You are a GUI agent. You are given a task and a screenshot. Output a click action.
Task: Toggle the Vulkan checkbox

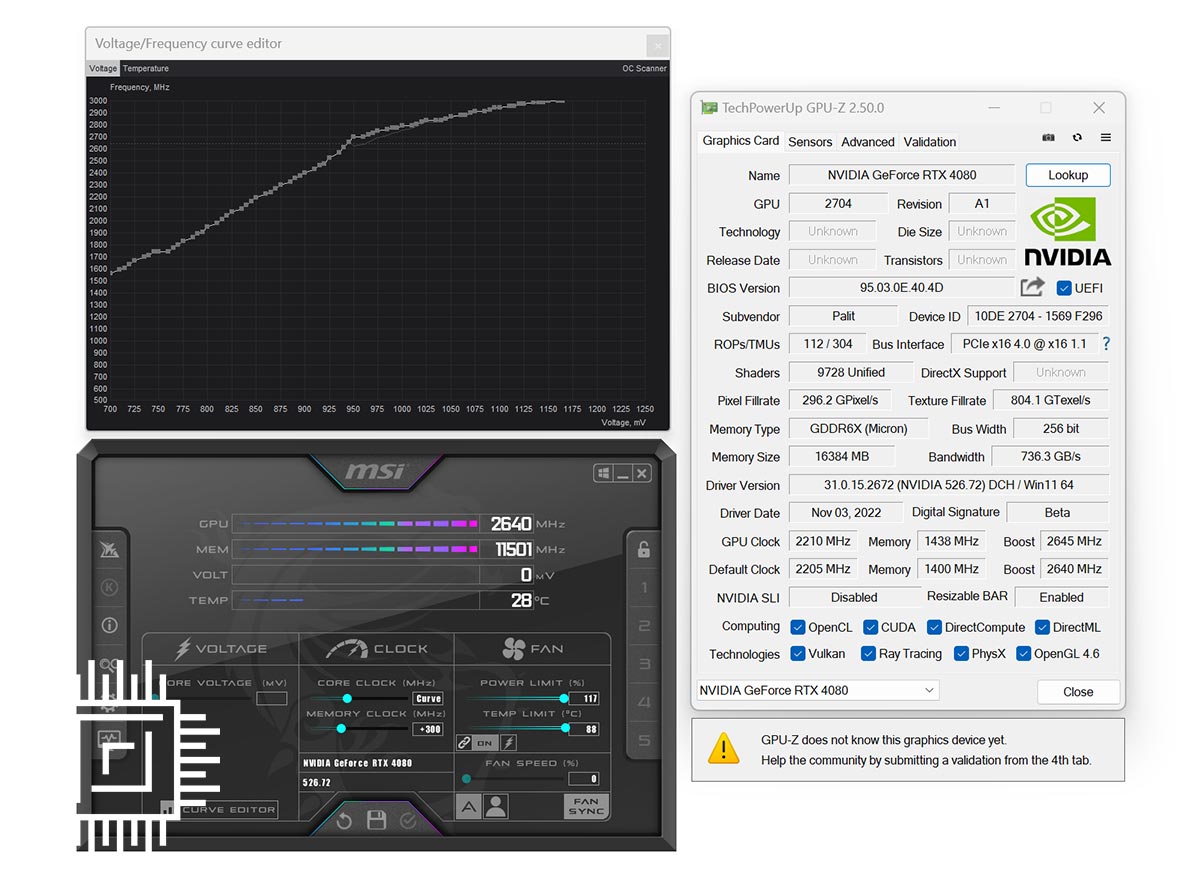click(x=798, y=653)
